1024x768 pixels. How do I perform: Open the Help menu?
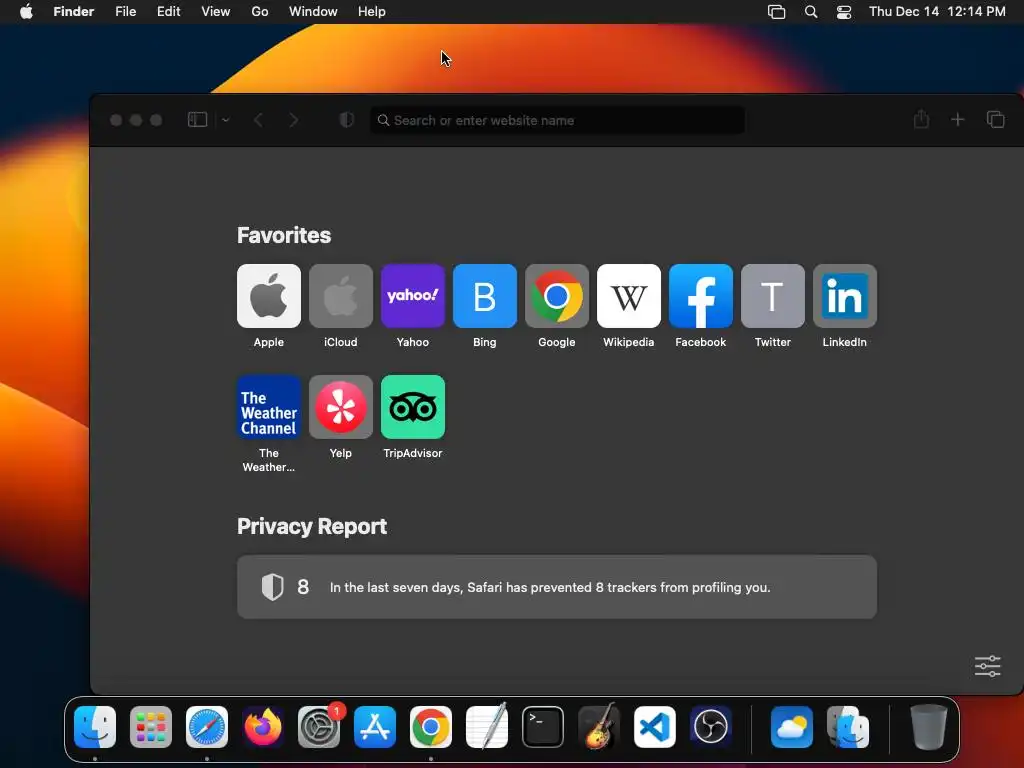372,12
